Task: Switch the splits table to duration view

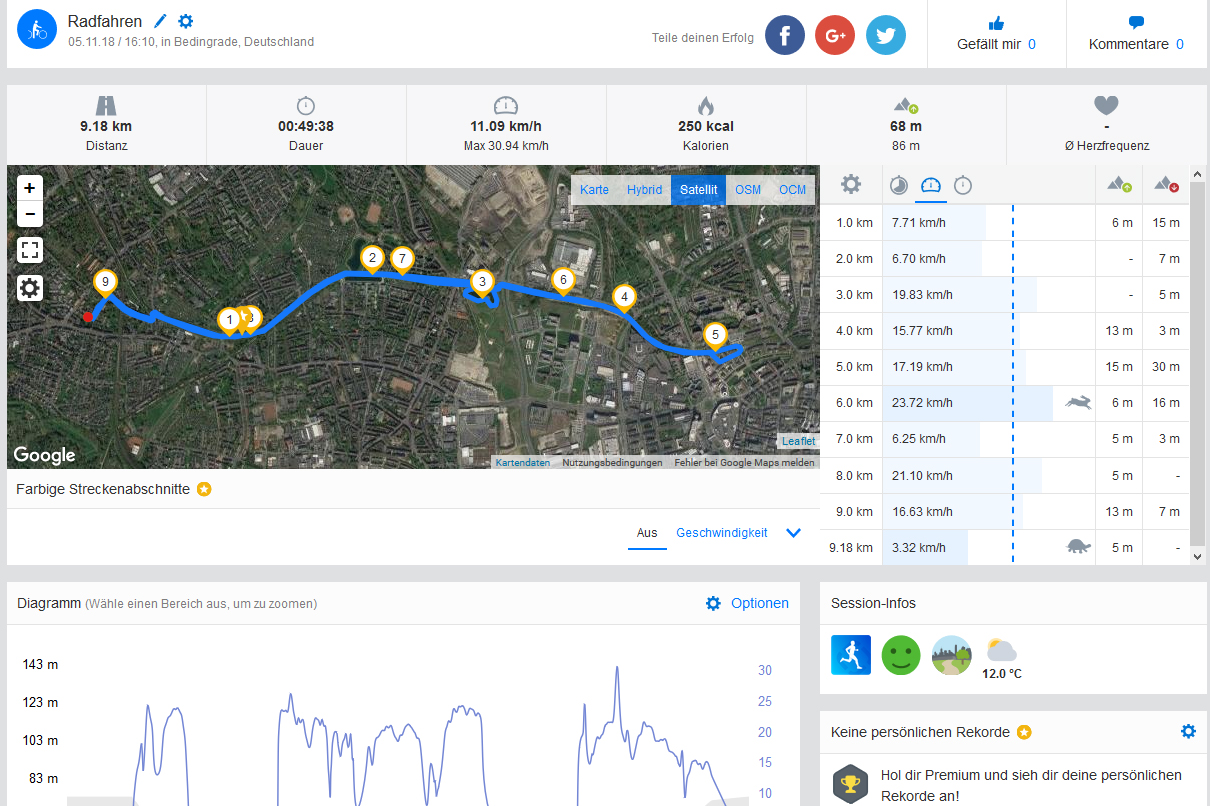Action: tap(963, 185)
